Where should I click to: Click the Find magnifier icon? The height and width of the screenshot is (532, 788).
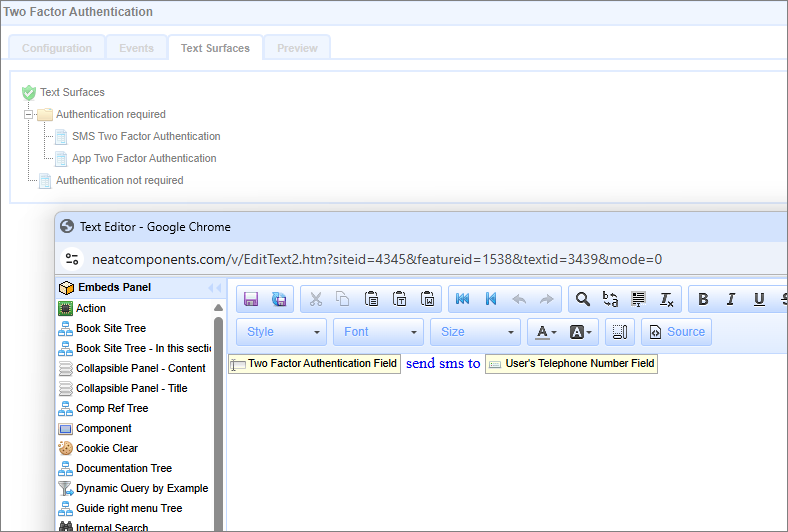(x=583, y=299)
